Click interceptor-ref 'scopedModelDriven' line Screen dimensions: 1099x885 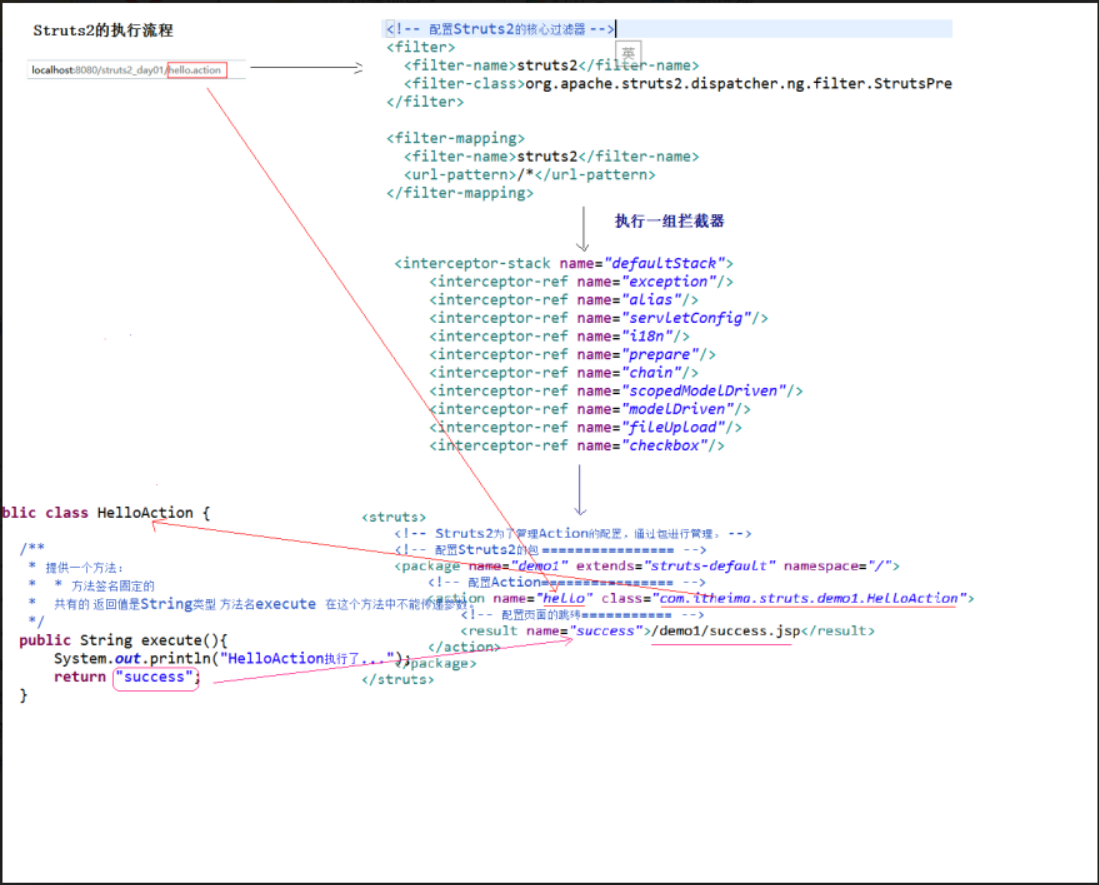tap(616, 391)
